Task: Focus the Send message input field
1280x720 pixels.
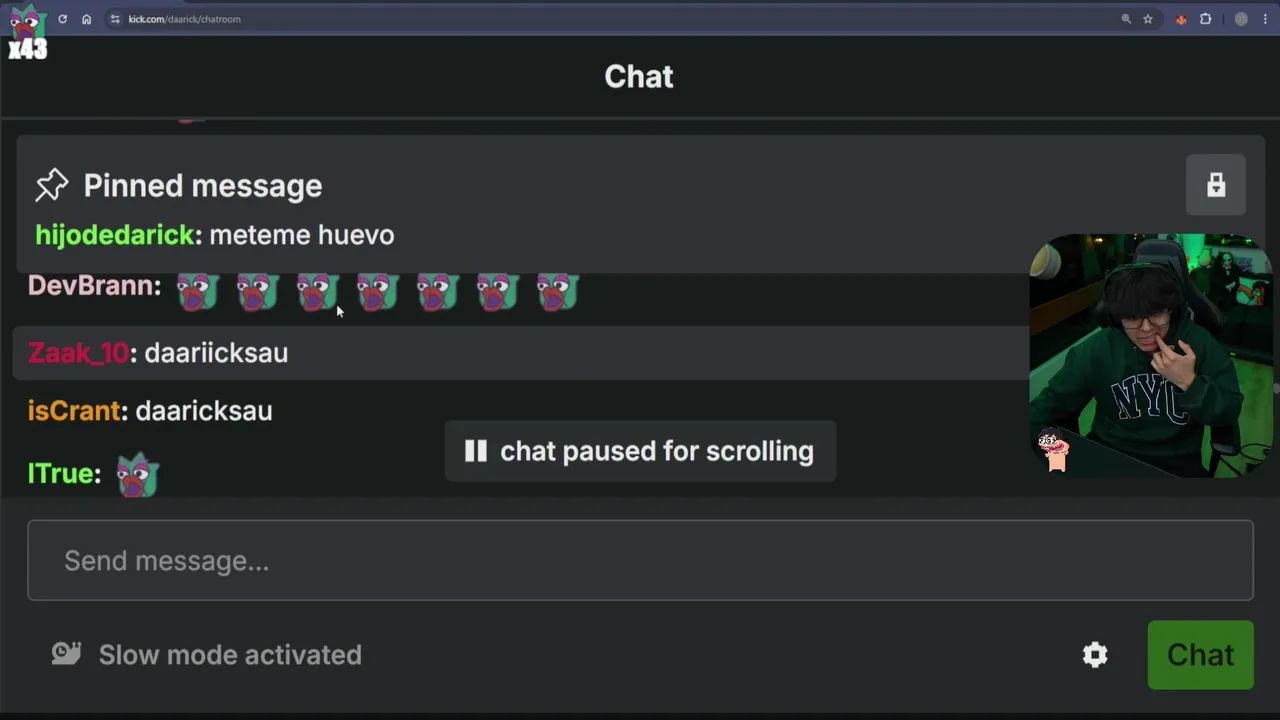Action: click(x=640, y=560)
